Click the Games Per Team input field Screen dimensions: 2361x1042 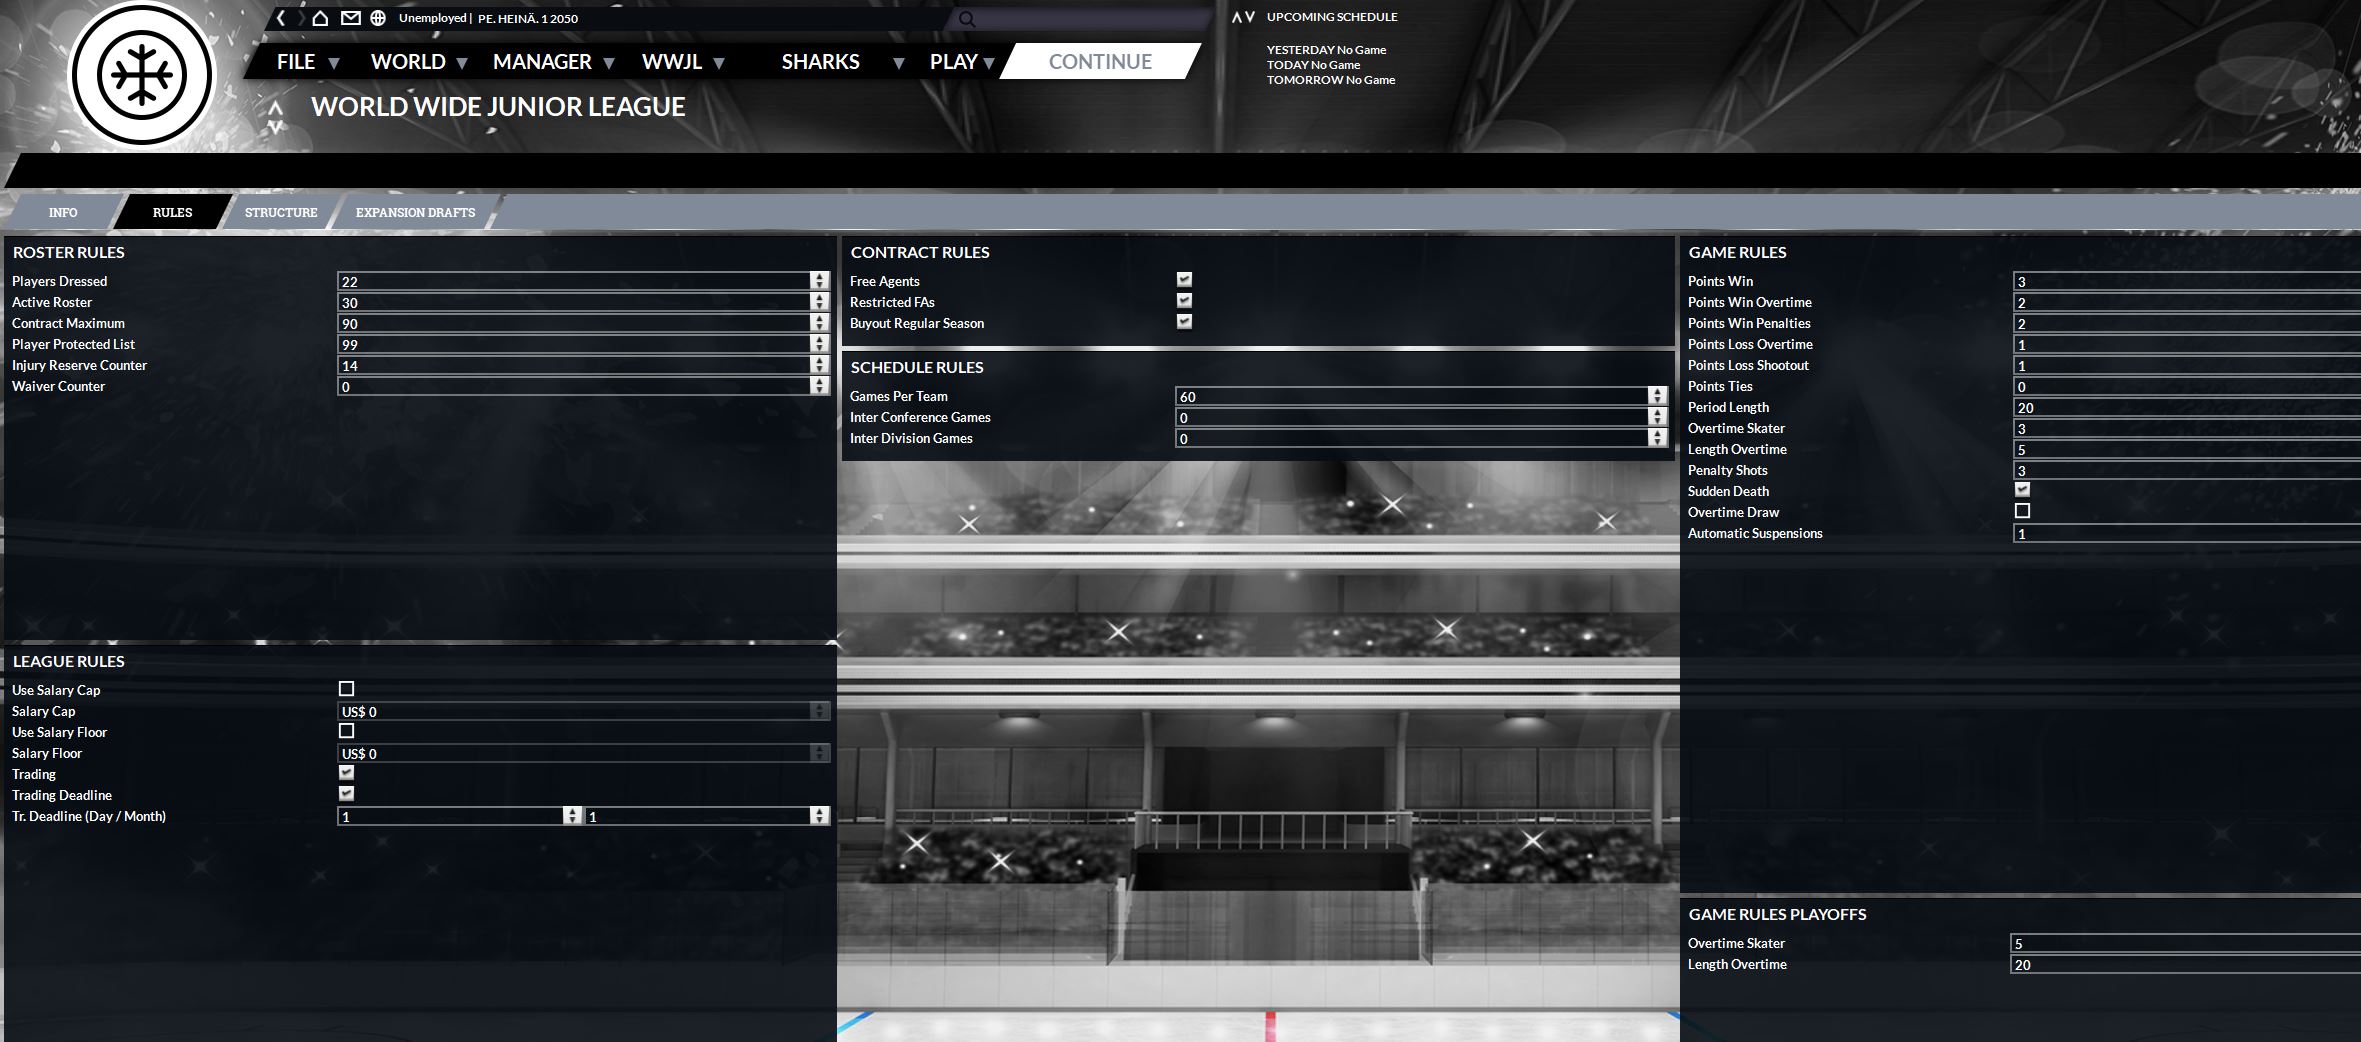tap(1410, 396)
